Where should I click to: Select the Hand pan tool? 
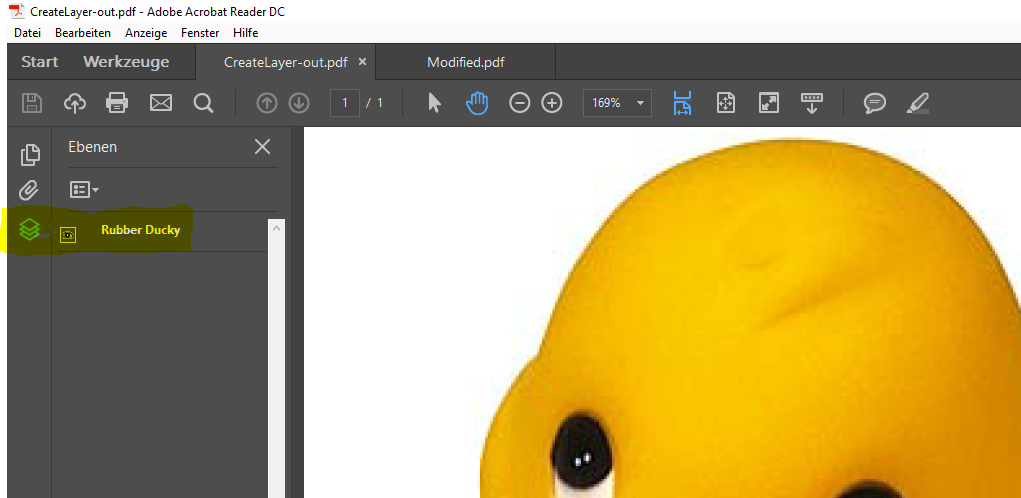pos(477,103)
